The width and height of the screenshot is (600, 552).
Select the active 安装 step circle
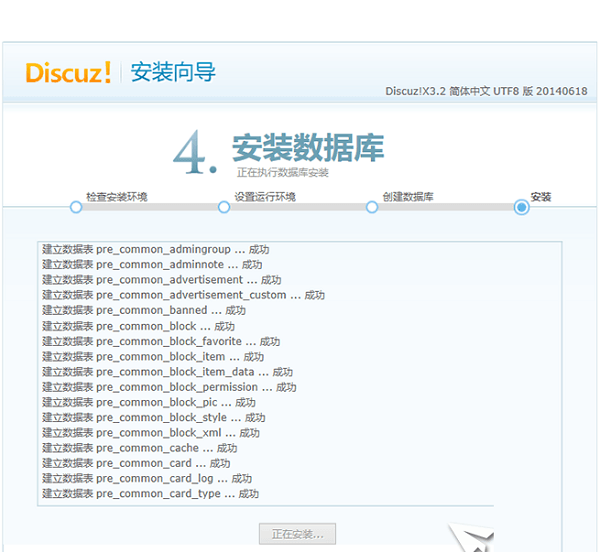coord(521,207)
